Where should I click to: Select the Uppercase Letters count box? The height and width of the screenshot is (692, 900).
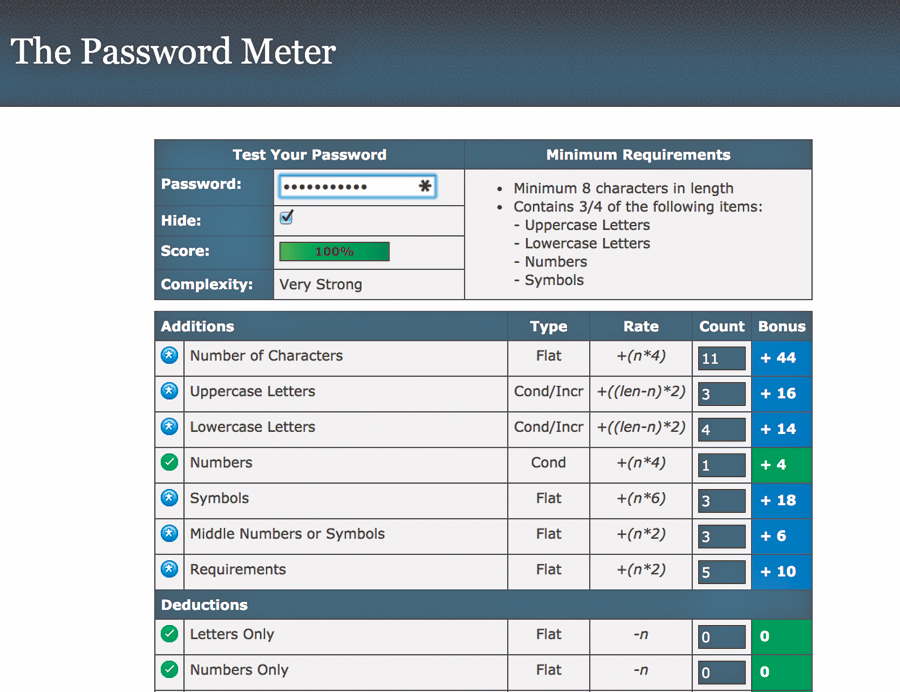pyautogui.click(x=721, y=394)
